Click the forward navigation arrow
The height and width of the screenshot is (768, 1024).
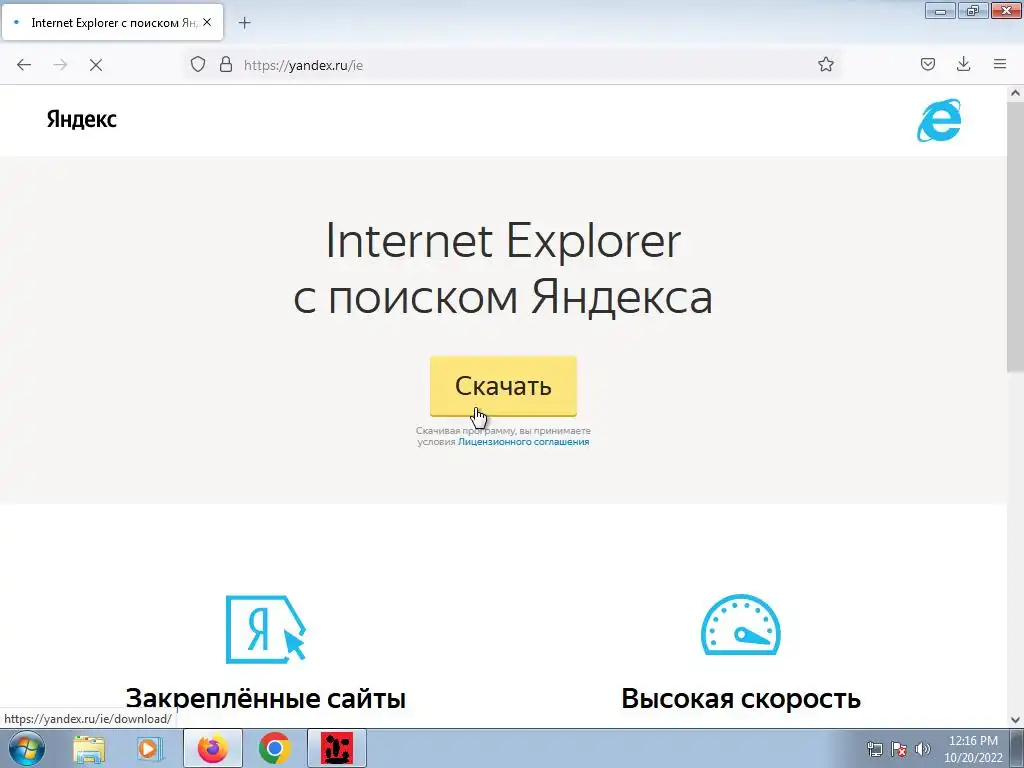pyautogui.click(x=60, y=65)
